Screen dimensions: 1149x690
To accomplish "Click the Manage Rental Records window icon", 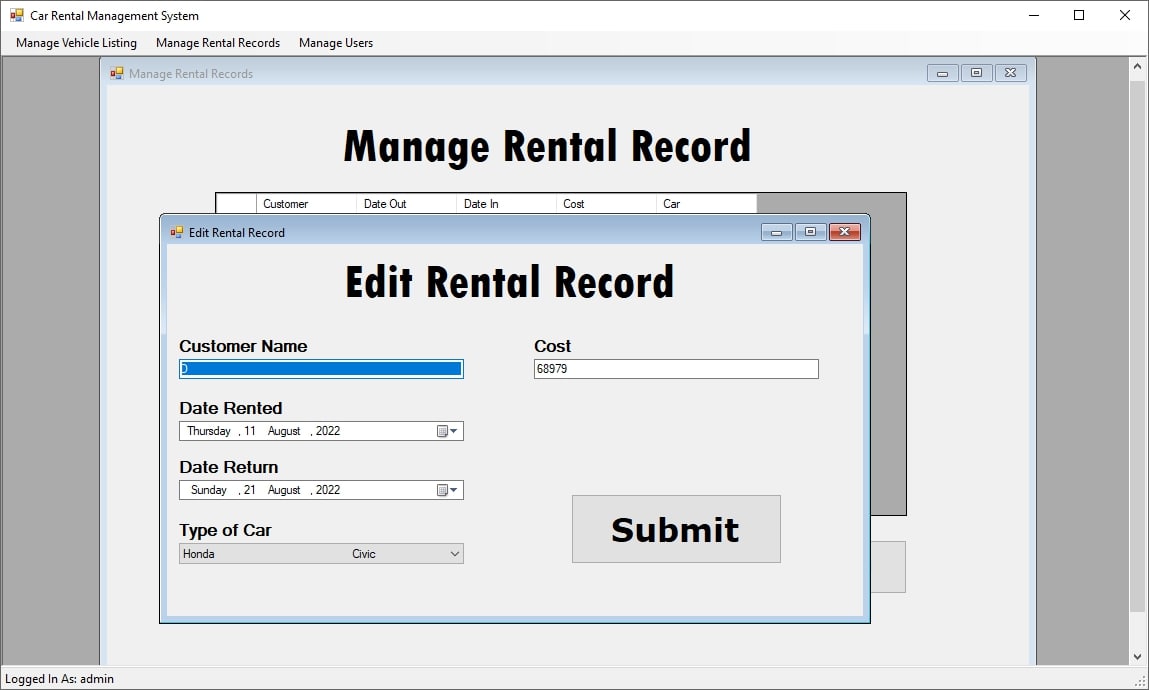I will [117, 73].
